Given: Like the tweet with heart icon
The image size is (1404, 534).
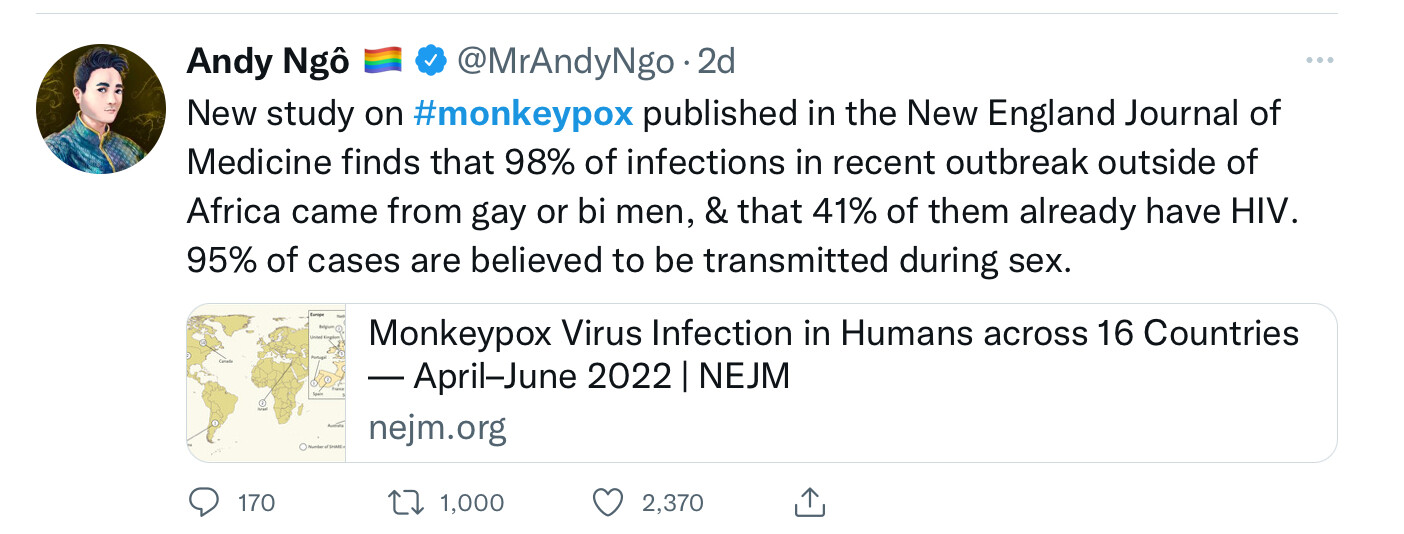Looking at the screenshot, I should pyautogui.click(x=608, y=502).
